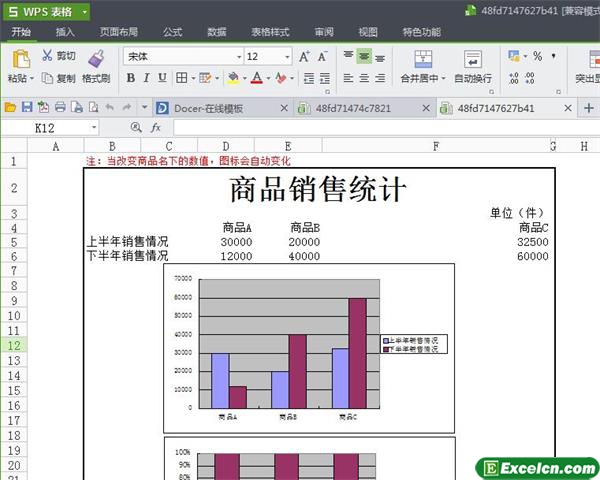Click the function fx icon in formula bar
The height and width of the screenshot is (480, 600).
156,128
